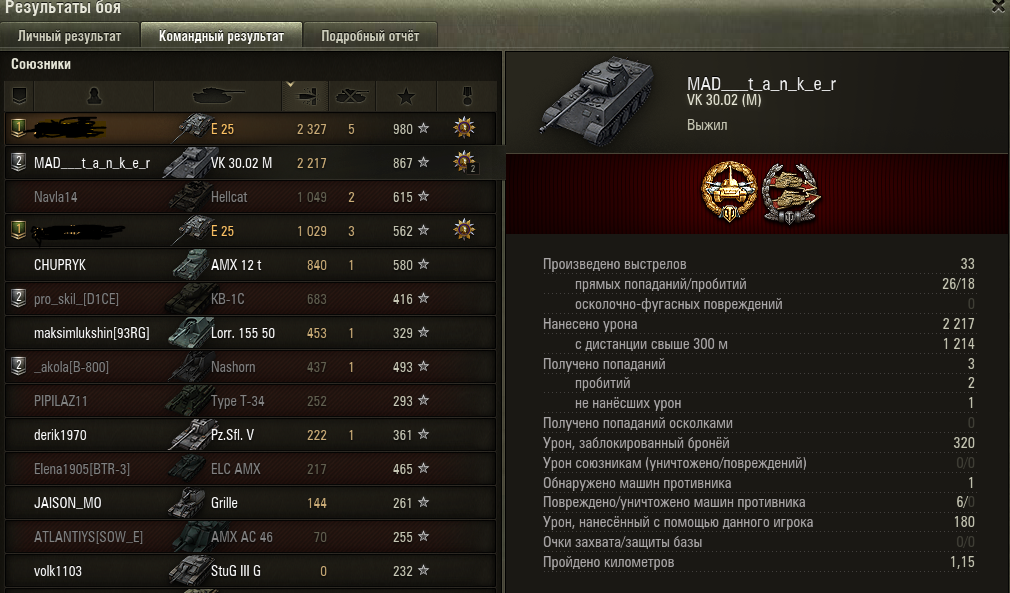The width and height of the screenshot is (1010, 593).
Task: Sort by player name silhouette icon
Action: click(94, 96)
